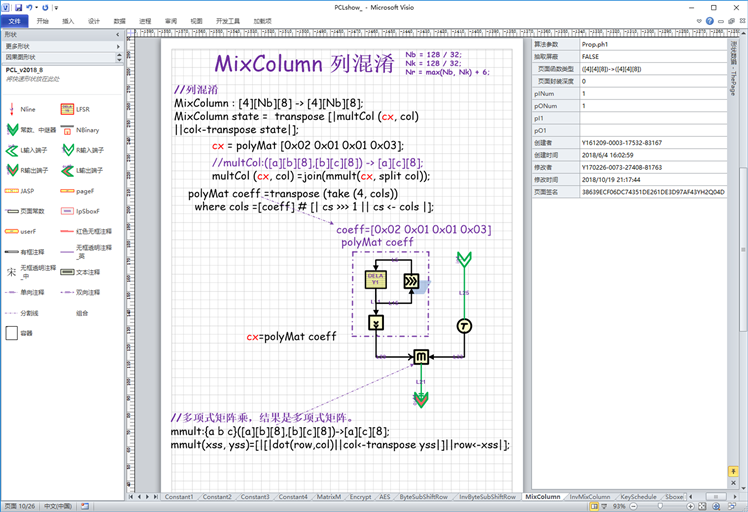The height and width of the screenshot is (512, 748).
Task: Switch to the 插入 (Insert) ribbon tab
Action: 68,20
